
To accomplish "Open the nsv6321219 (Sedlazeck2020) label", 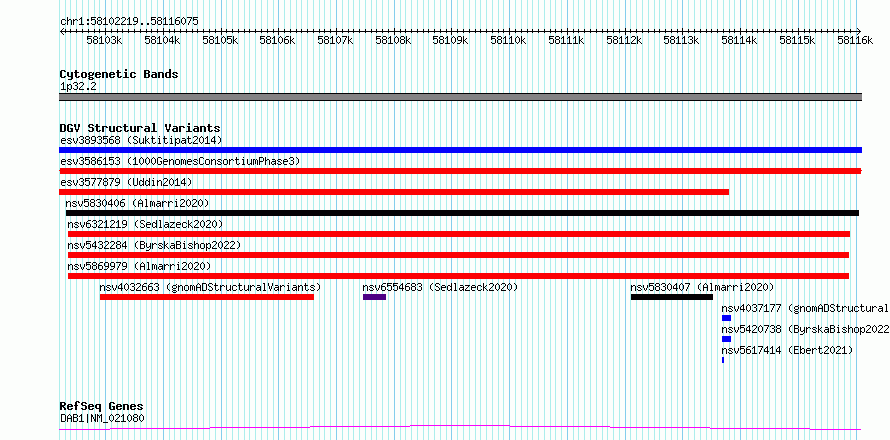I will 145,224.
